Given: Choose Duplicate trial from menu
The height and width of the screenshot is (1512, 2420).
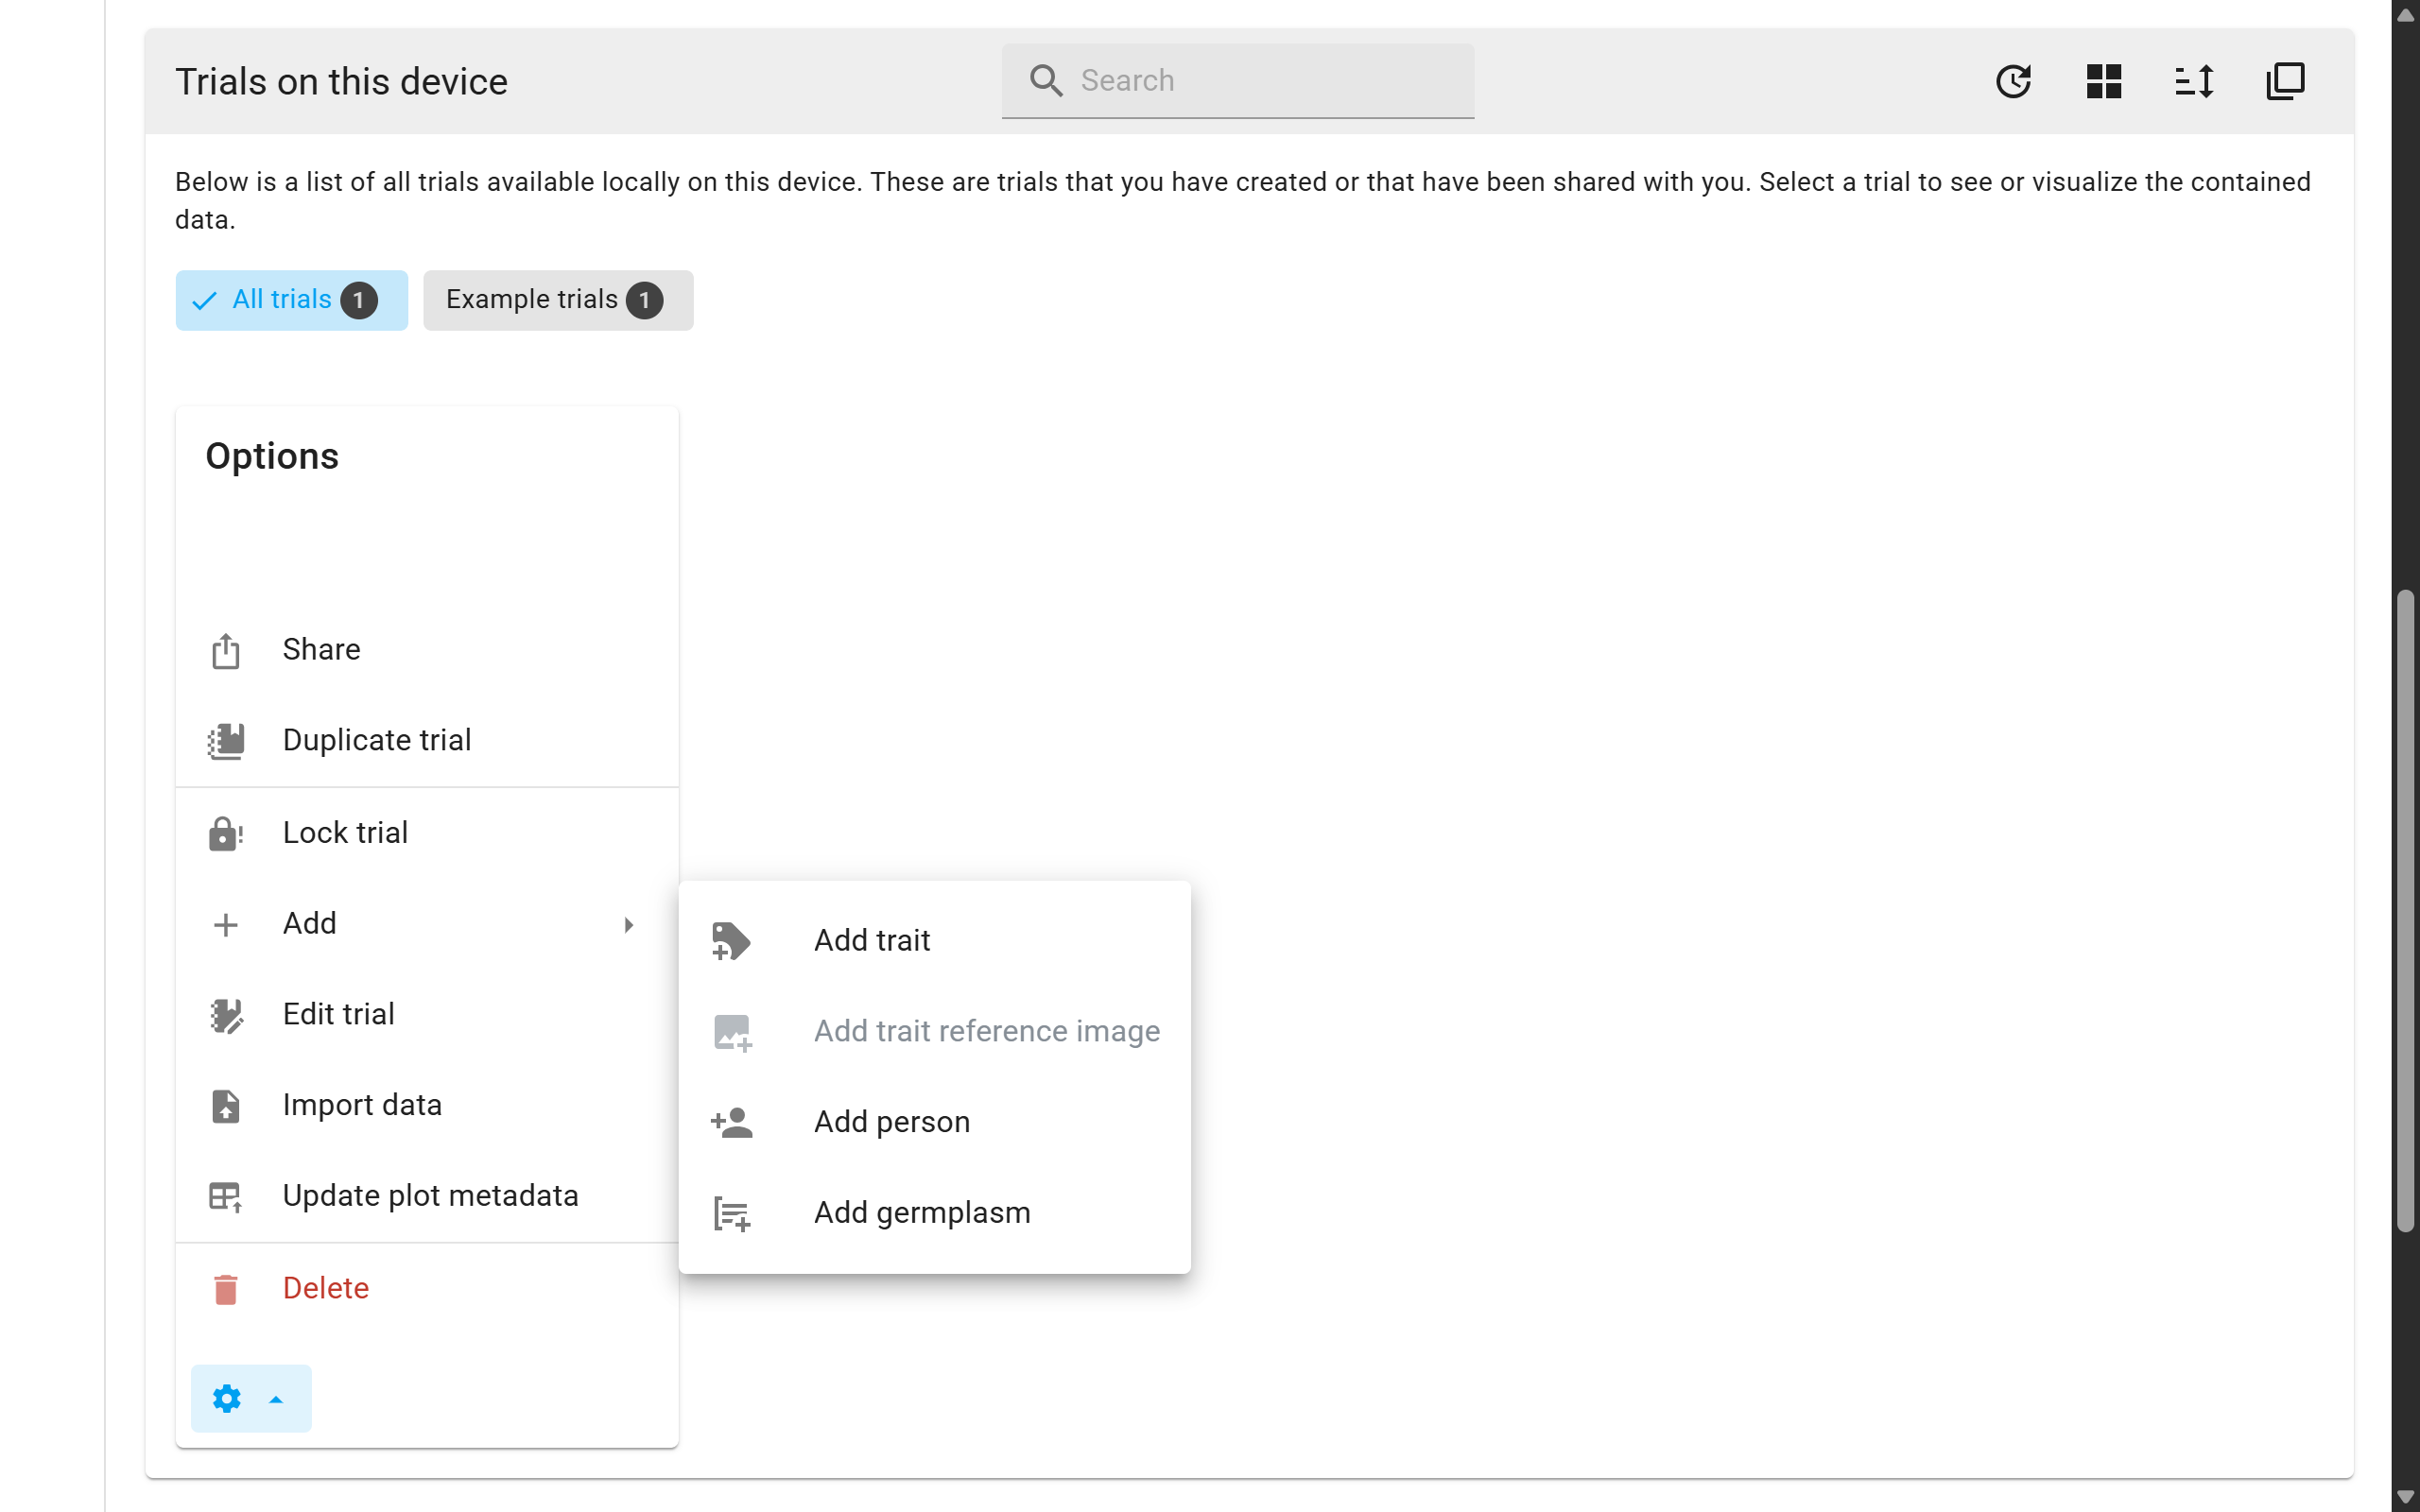Looking at the screenshot, I should pos(376,740).
